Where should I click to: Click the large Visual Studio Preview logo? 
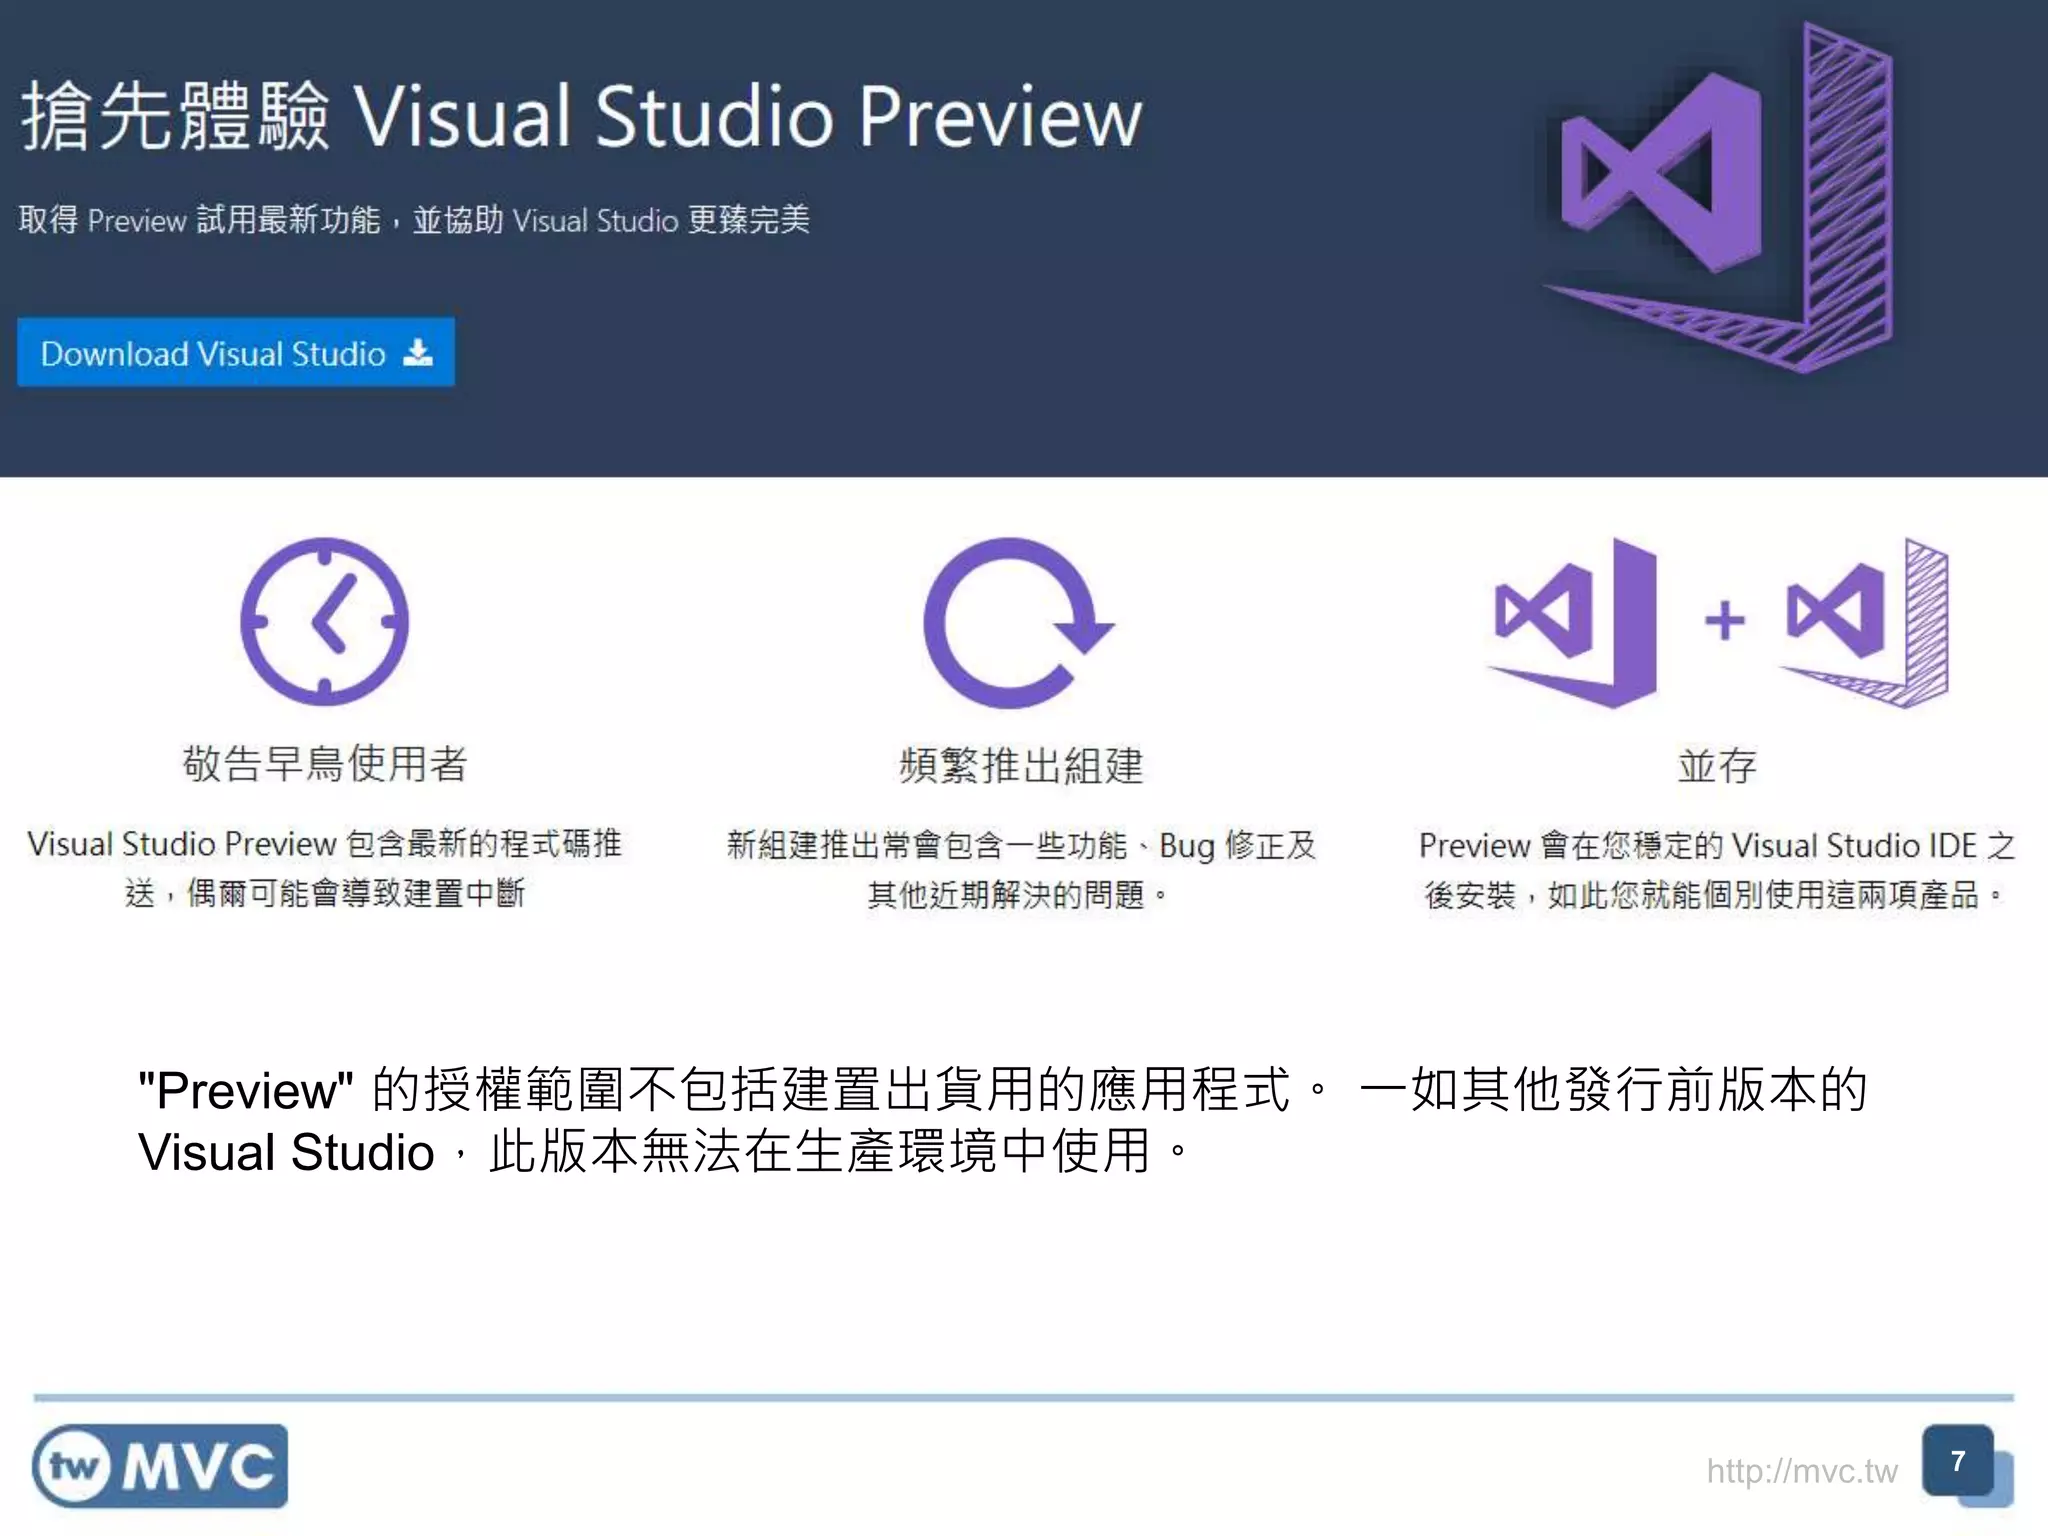point(1719,197)
